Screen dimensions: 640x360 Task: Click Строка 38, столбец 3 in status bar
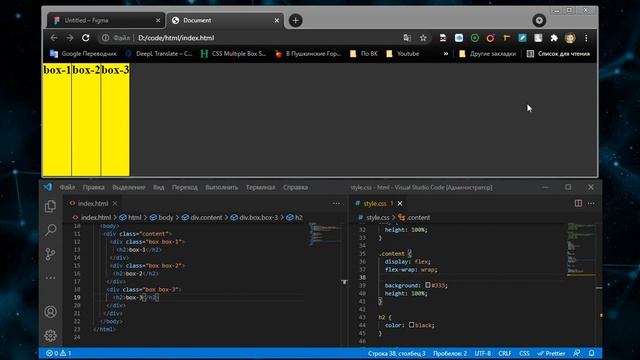click(396, 353)
